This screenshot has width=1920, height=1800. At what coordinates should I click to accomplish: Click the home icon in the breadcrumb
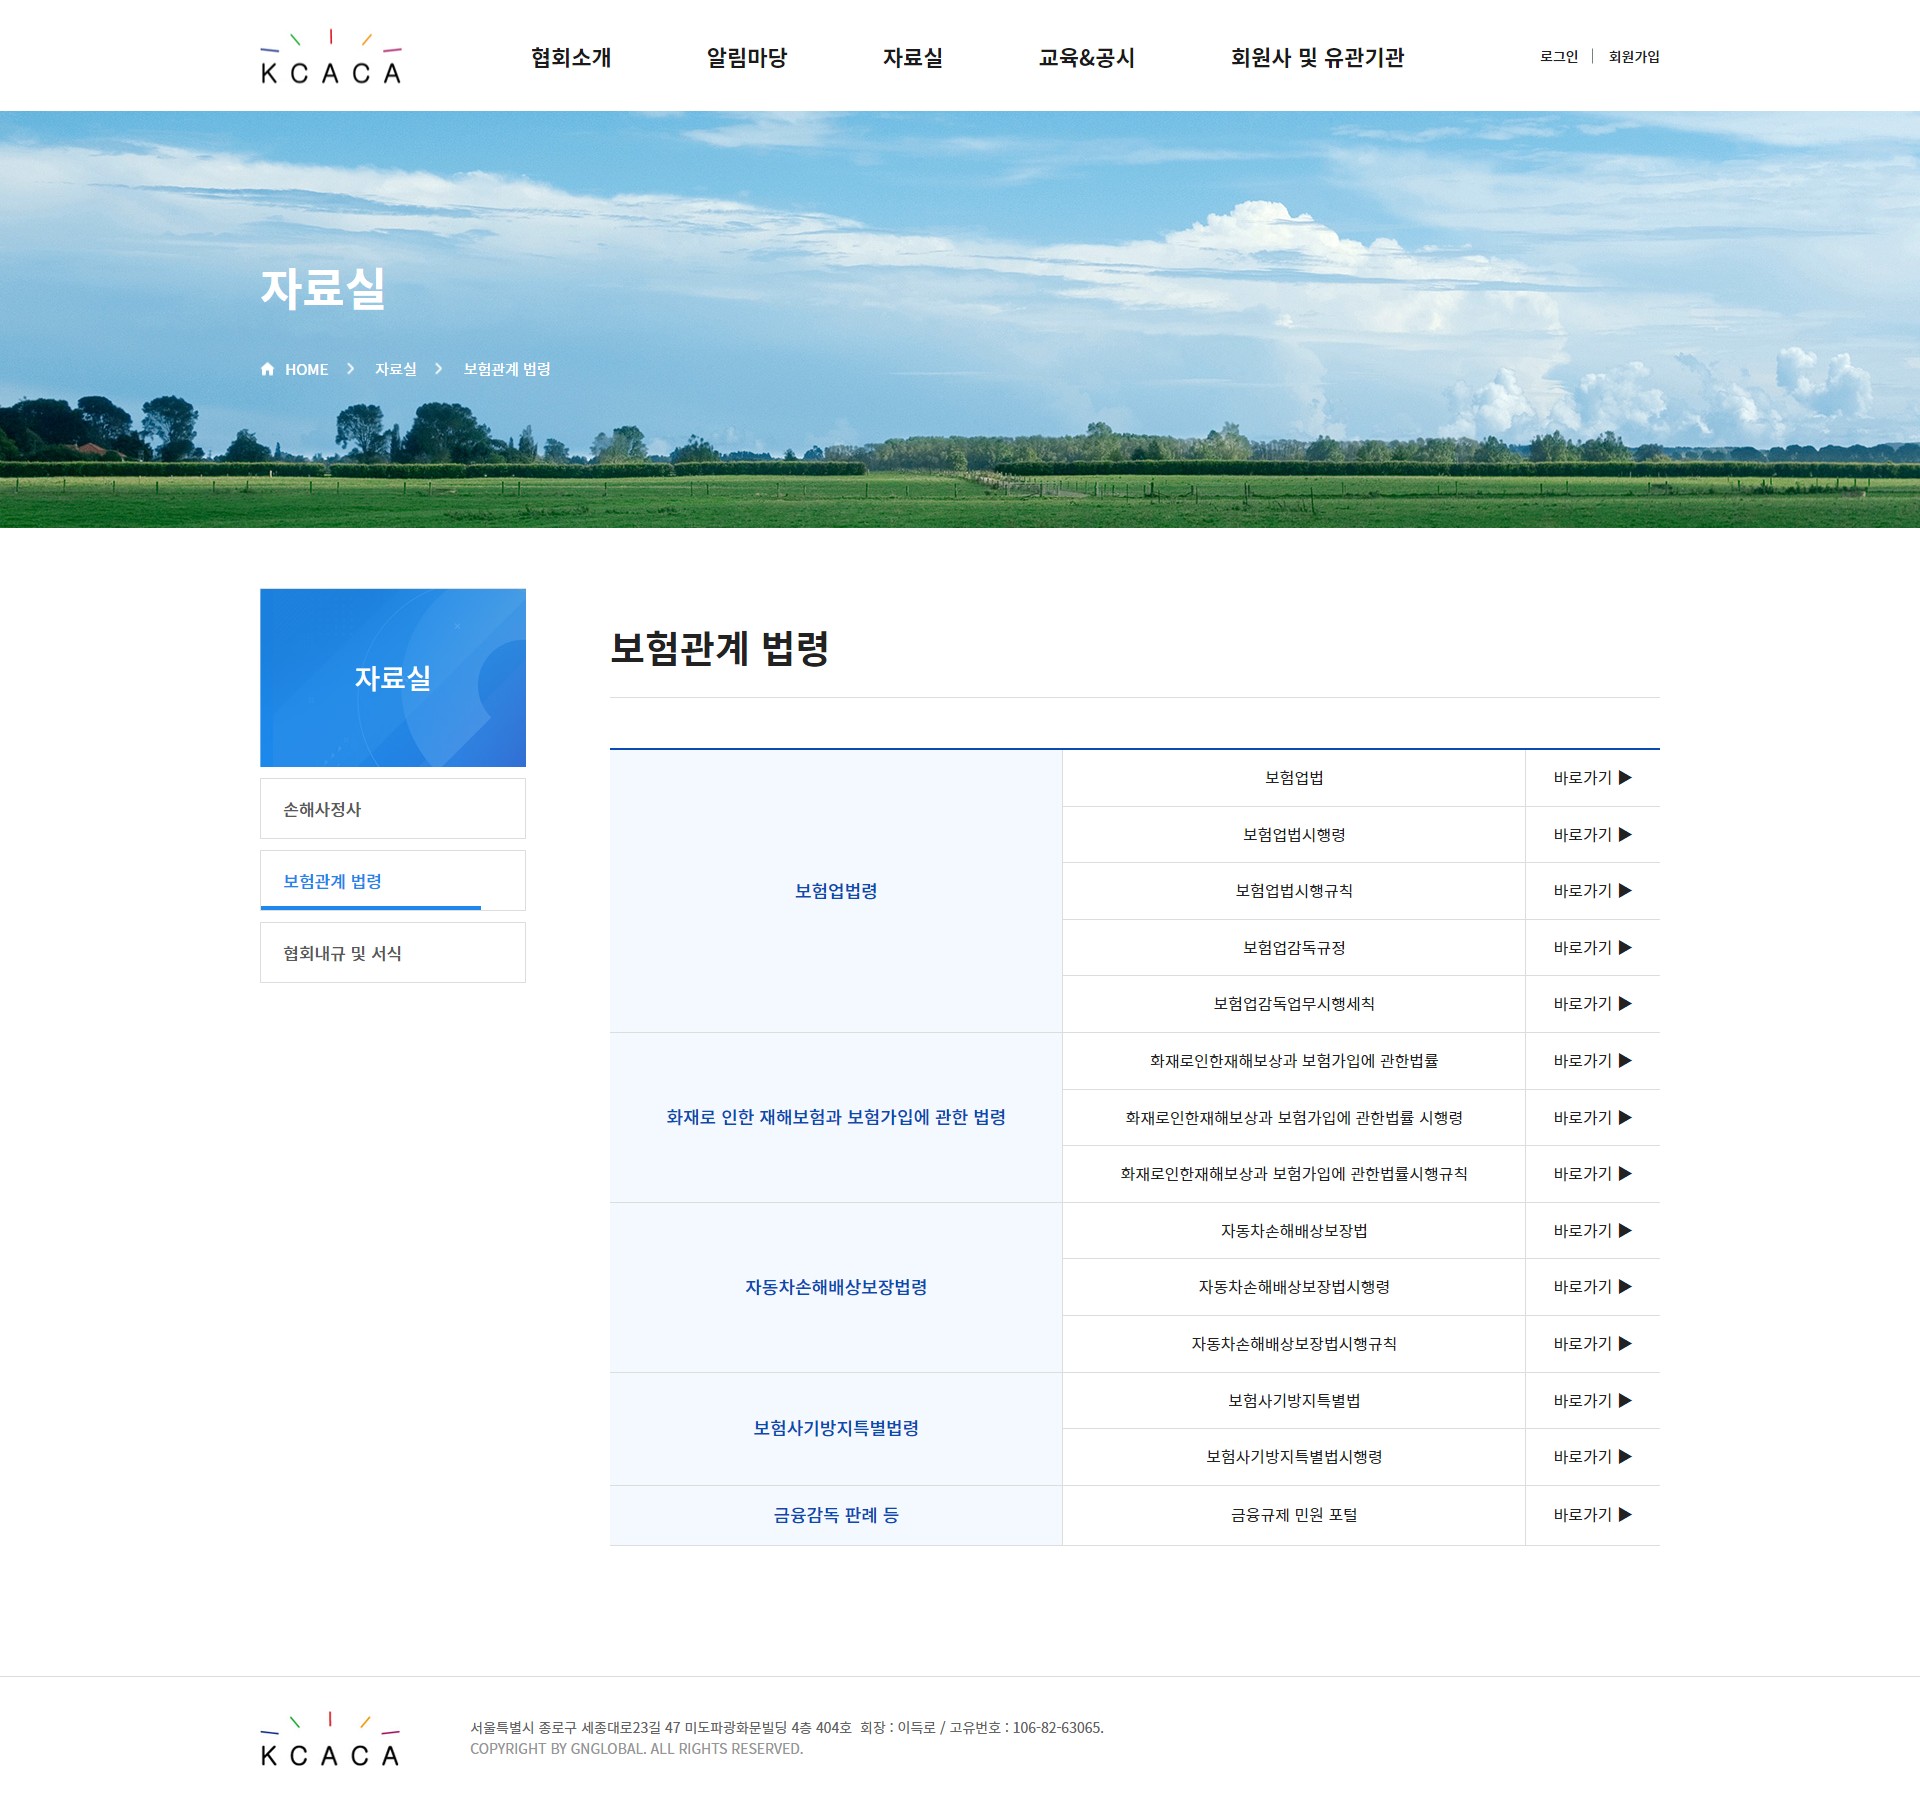[x=267, y=369]
